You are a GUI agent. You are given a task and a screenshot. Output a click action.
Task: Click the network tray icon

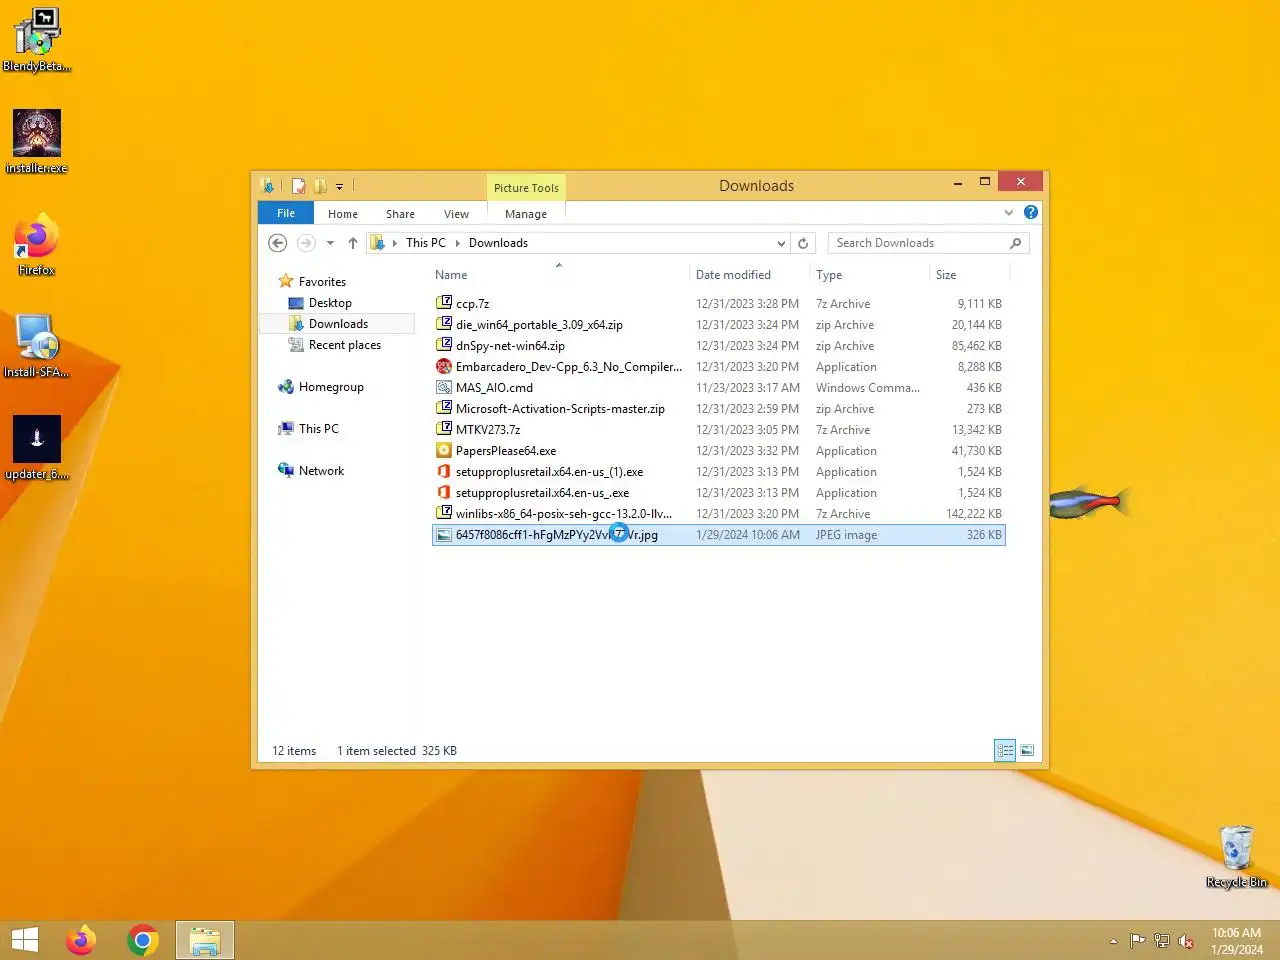pos(1162,941)
